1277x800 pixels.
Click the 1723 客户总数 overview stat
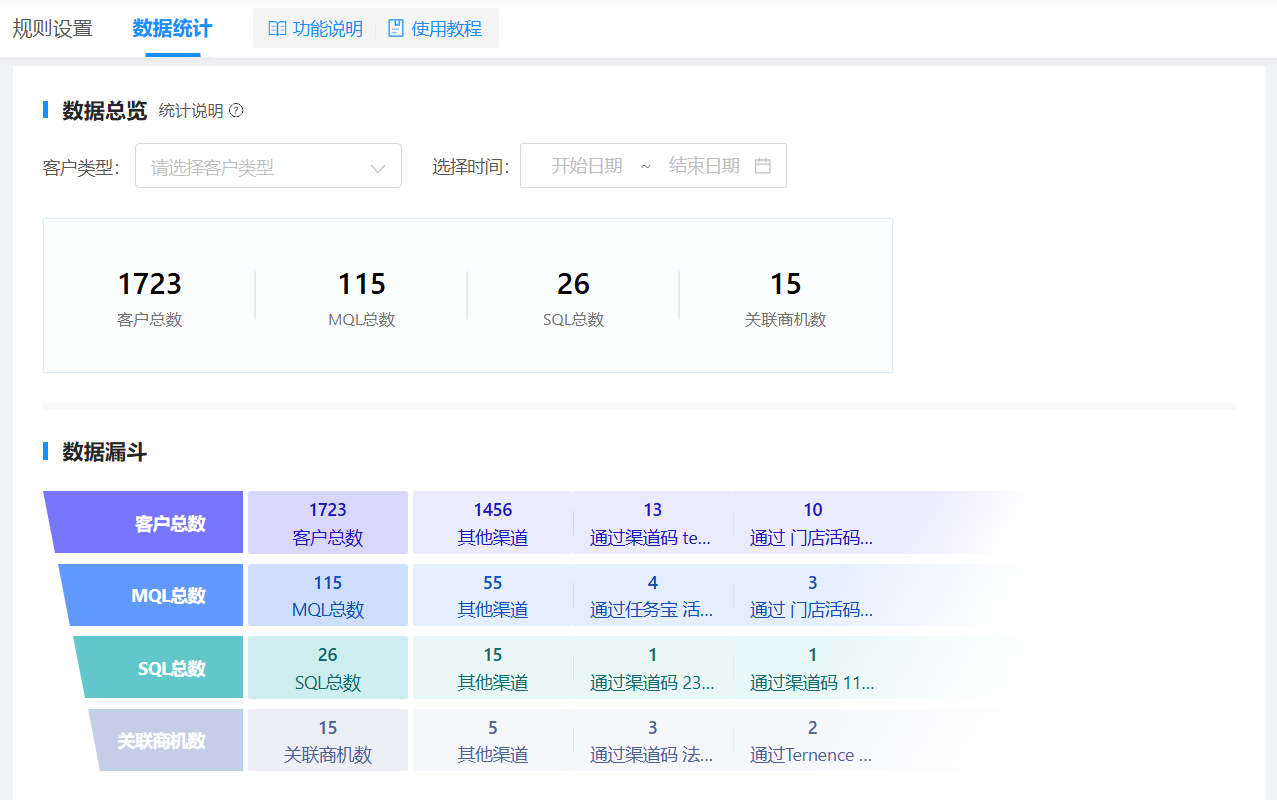tap(149, 298)
